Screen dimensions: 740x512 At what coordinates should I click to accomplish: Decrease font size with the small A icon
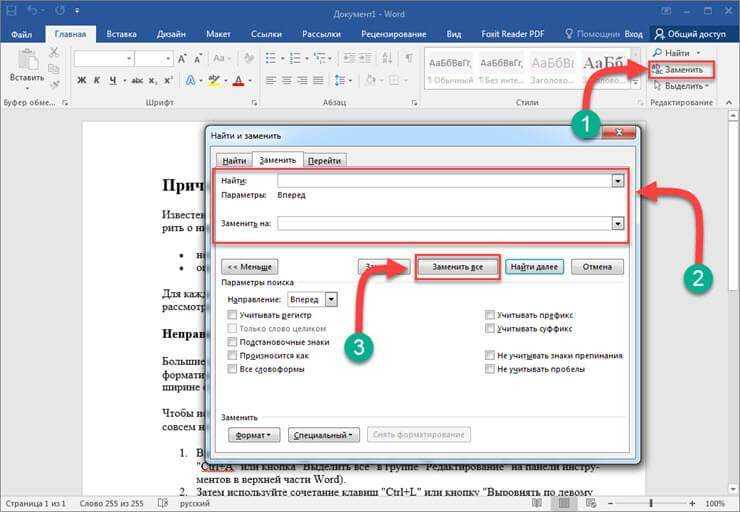198,59
